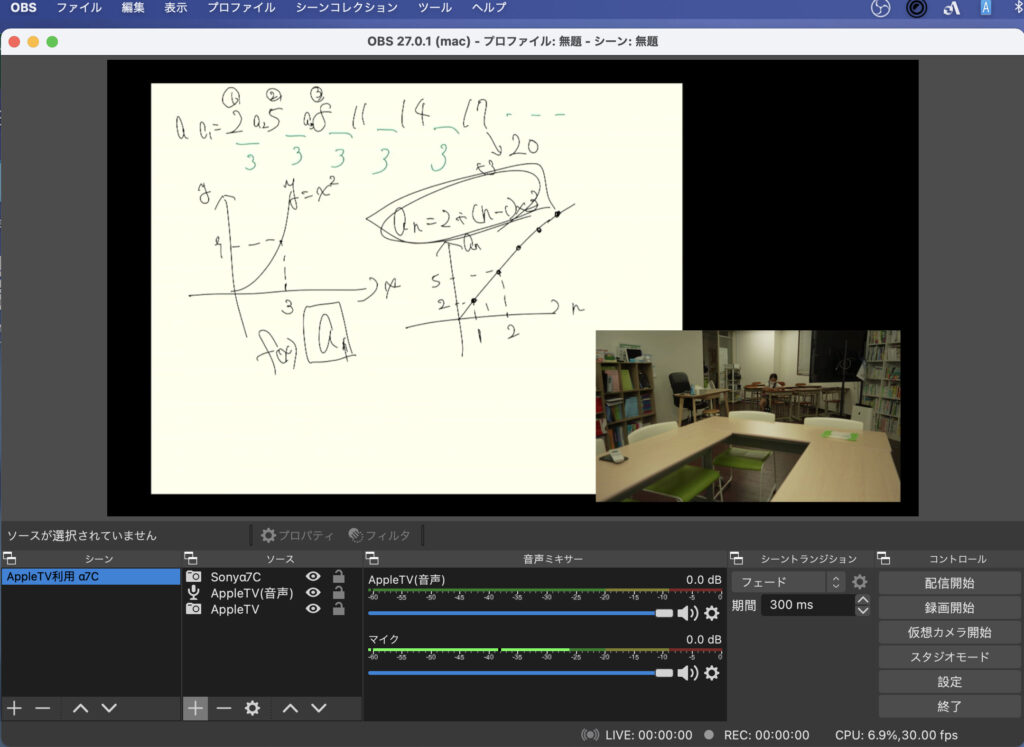Open transition settings gear icon

(859, 581)
